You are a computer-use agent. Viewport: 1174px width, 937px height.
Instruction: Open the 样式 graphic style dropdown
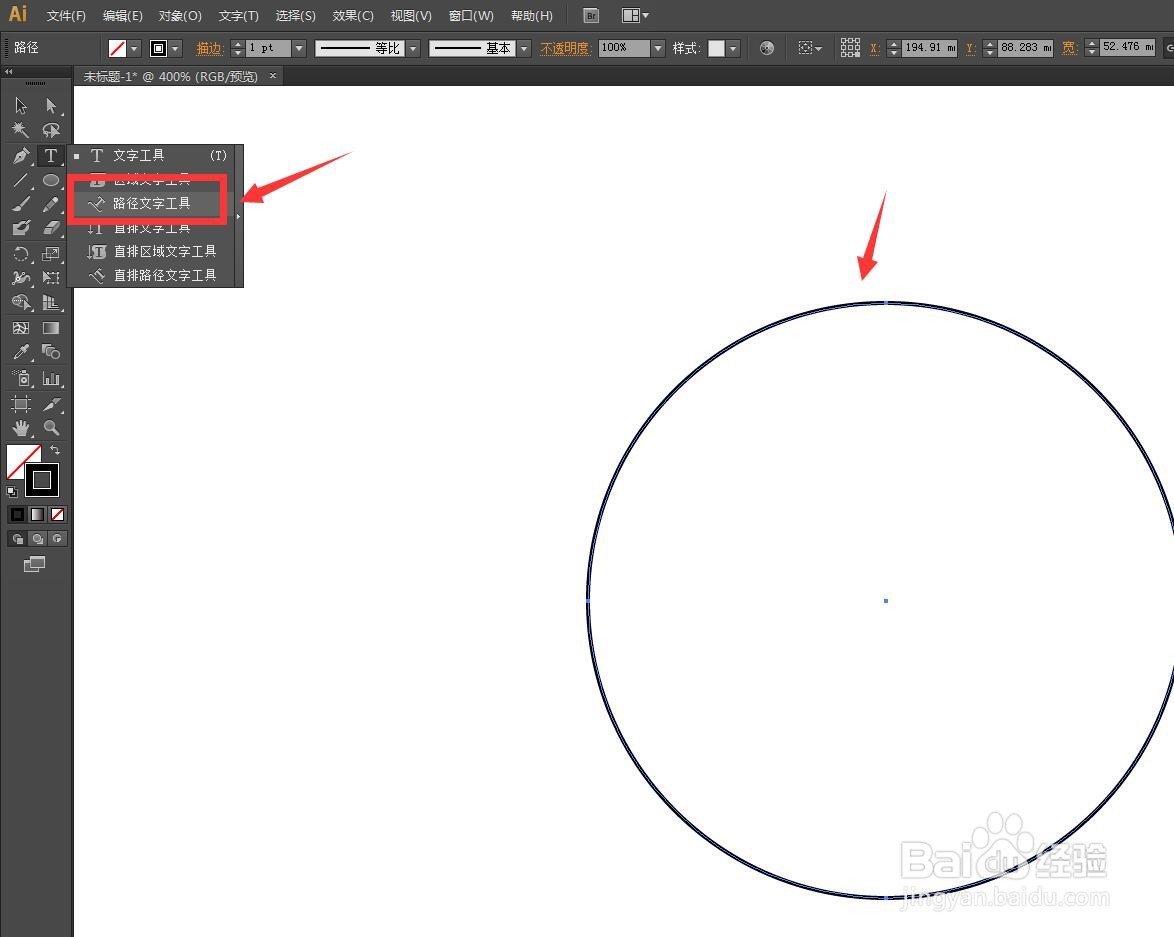tap(733, 49)
